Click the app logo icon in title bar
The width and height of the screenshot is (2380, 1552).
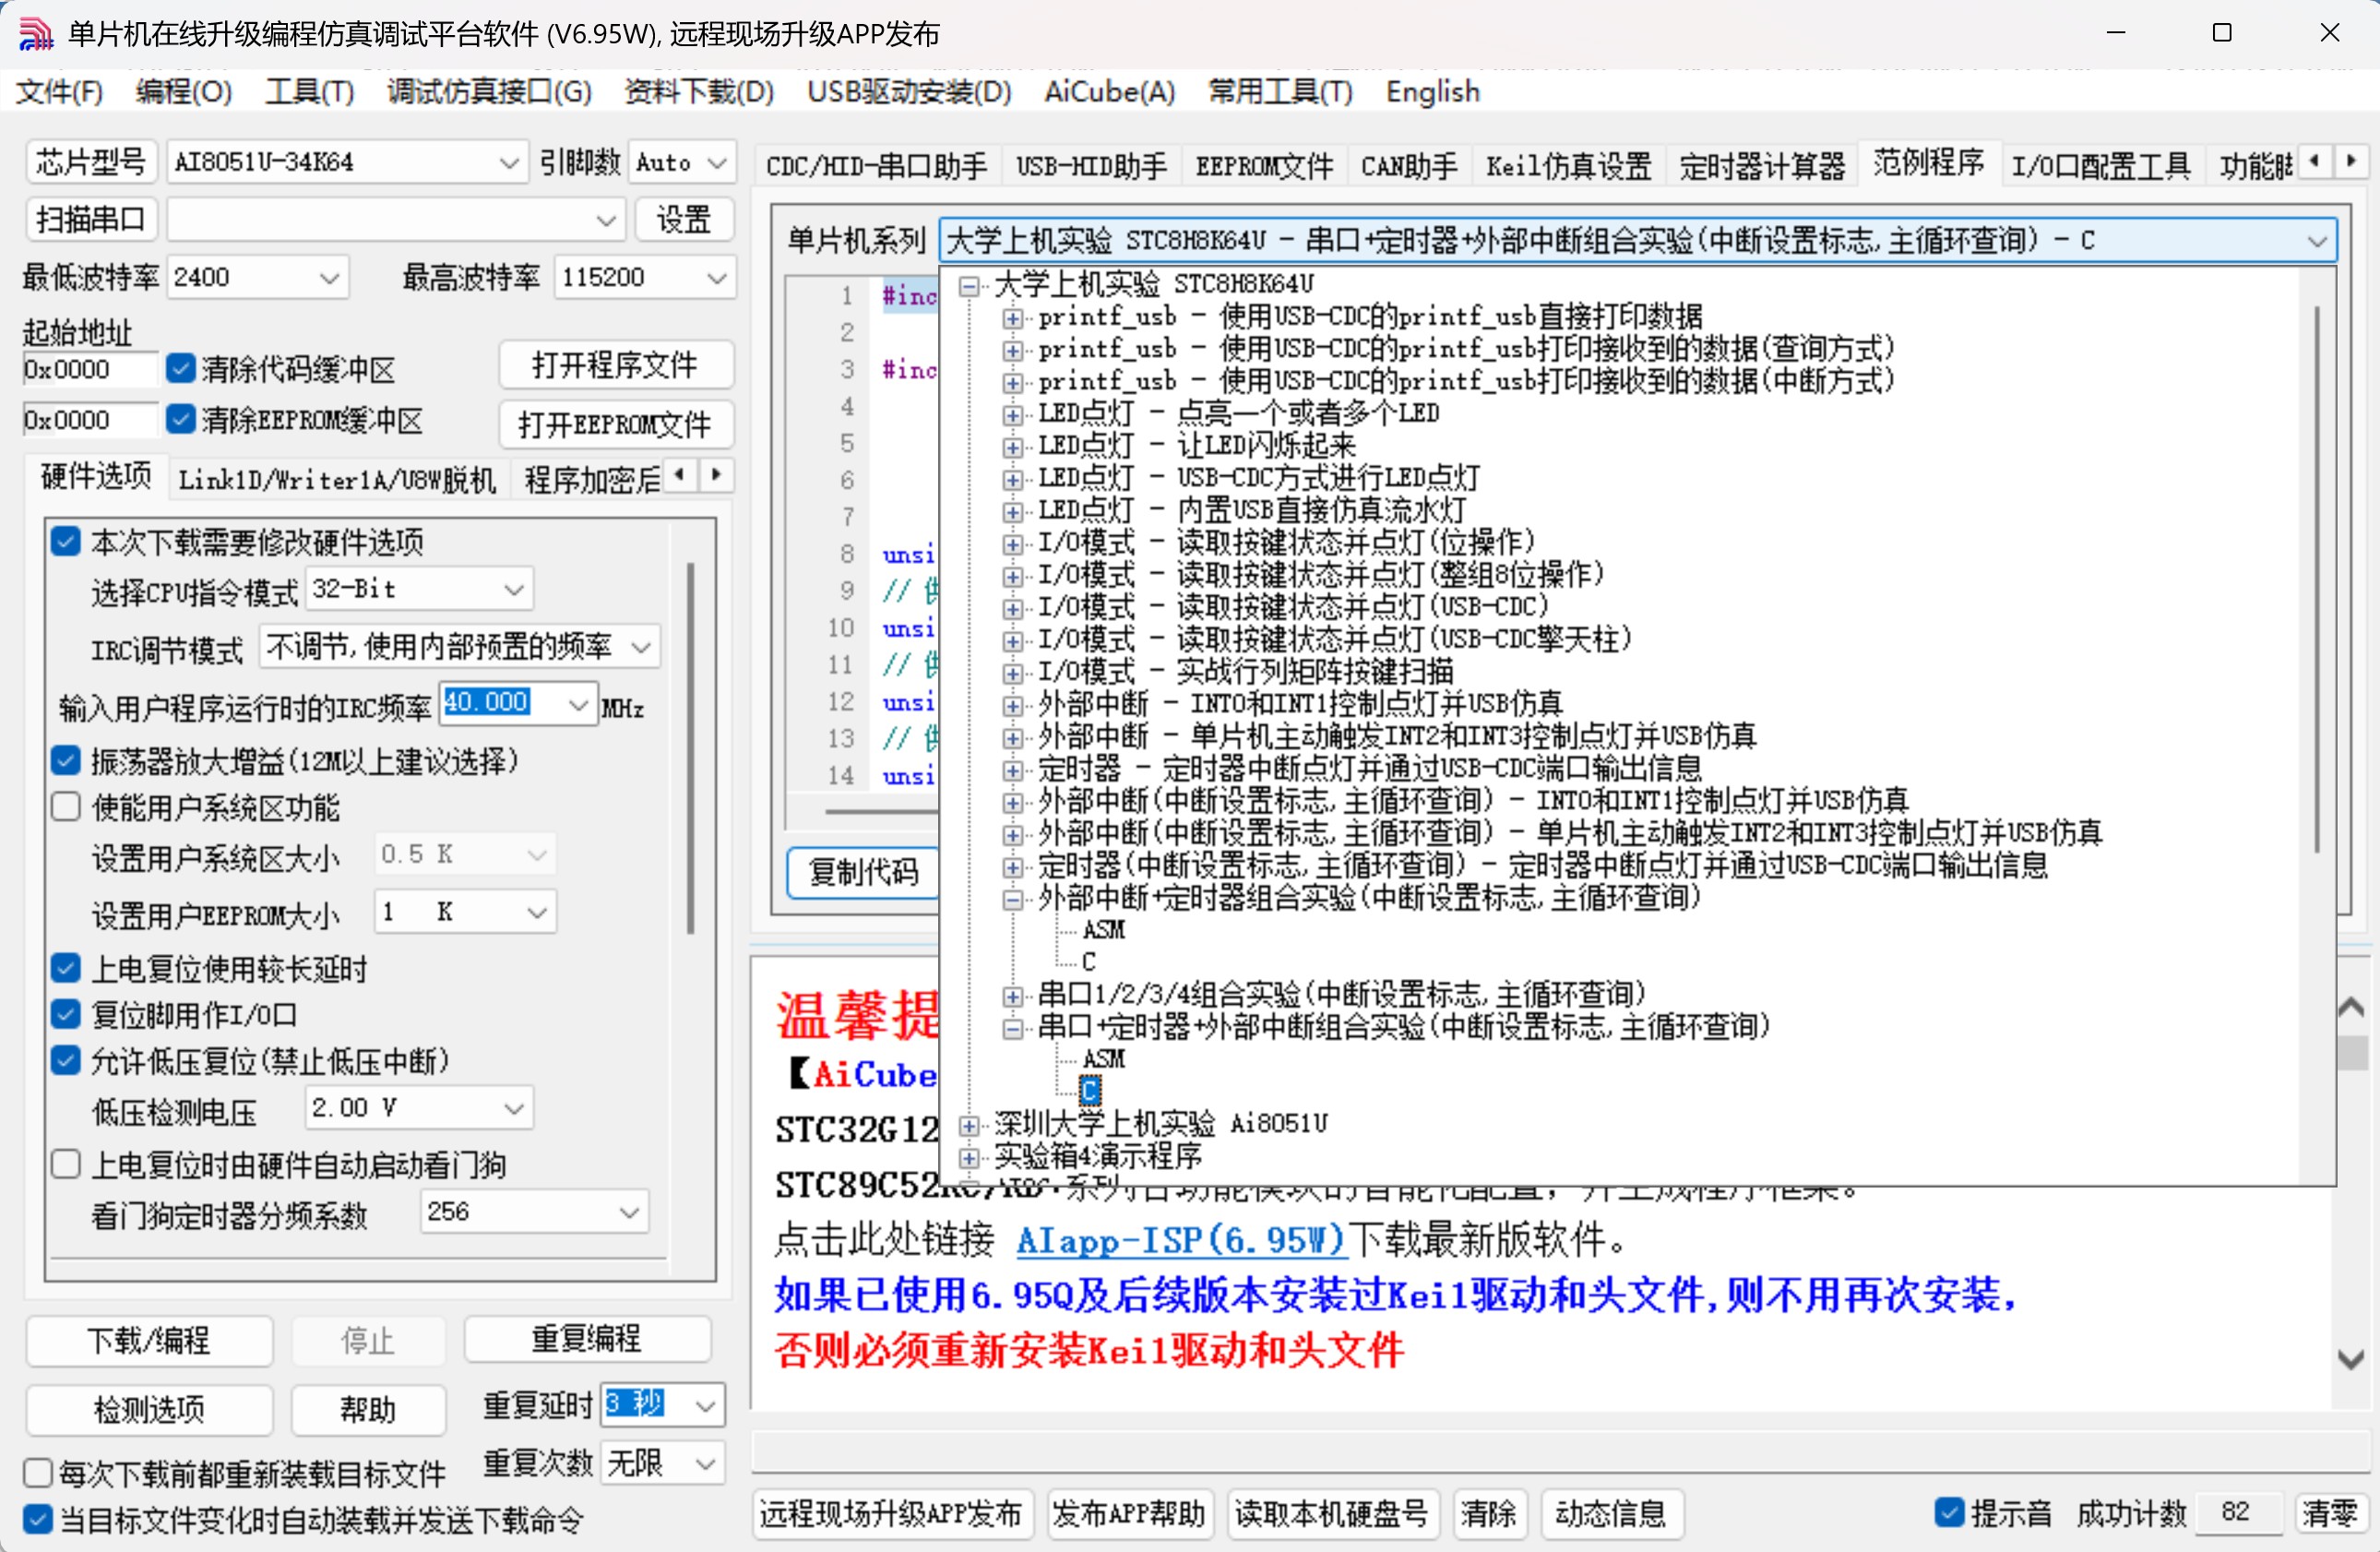point(36,33)
